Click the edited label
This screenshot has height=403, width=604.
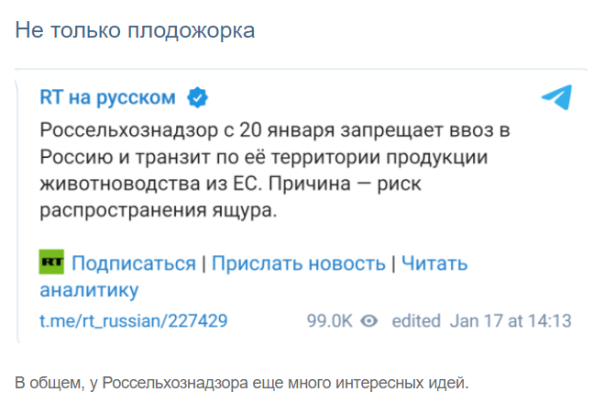tap(416, 321)
